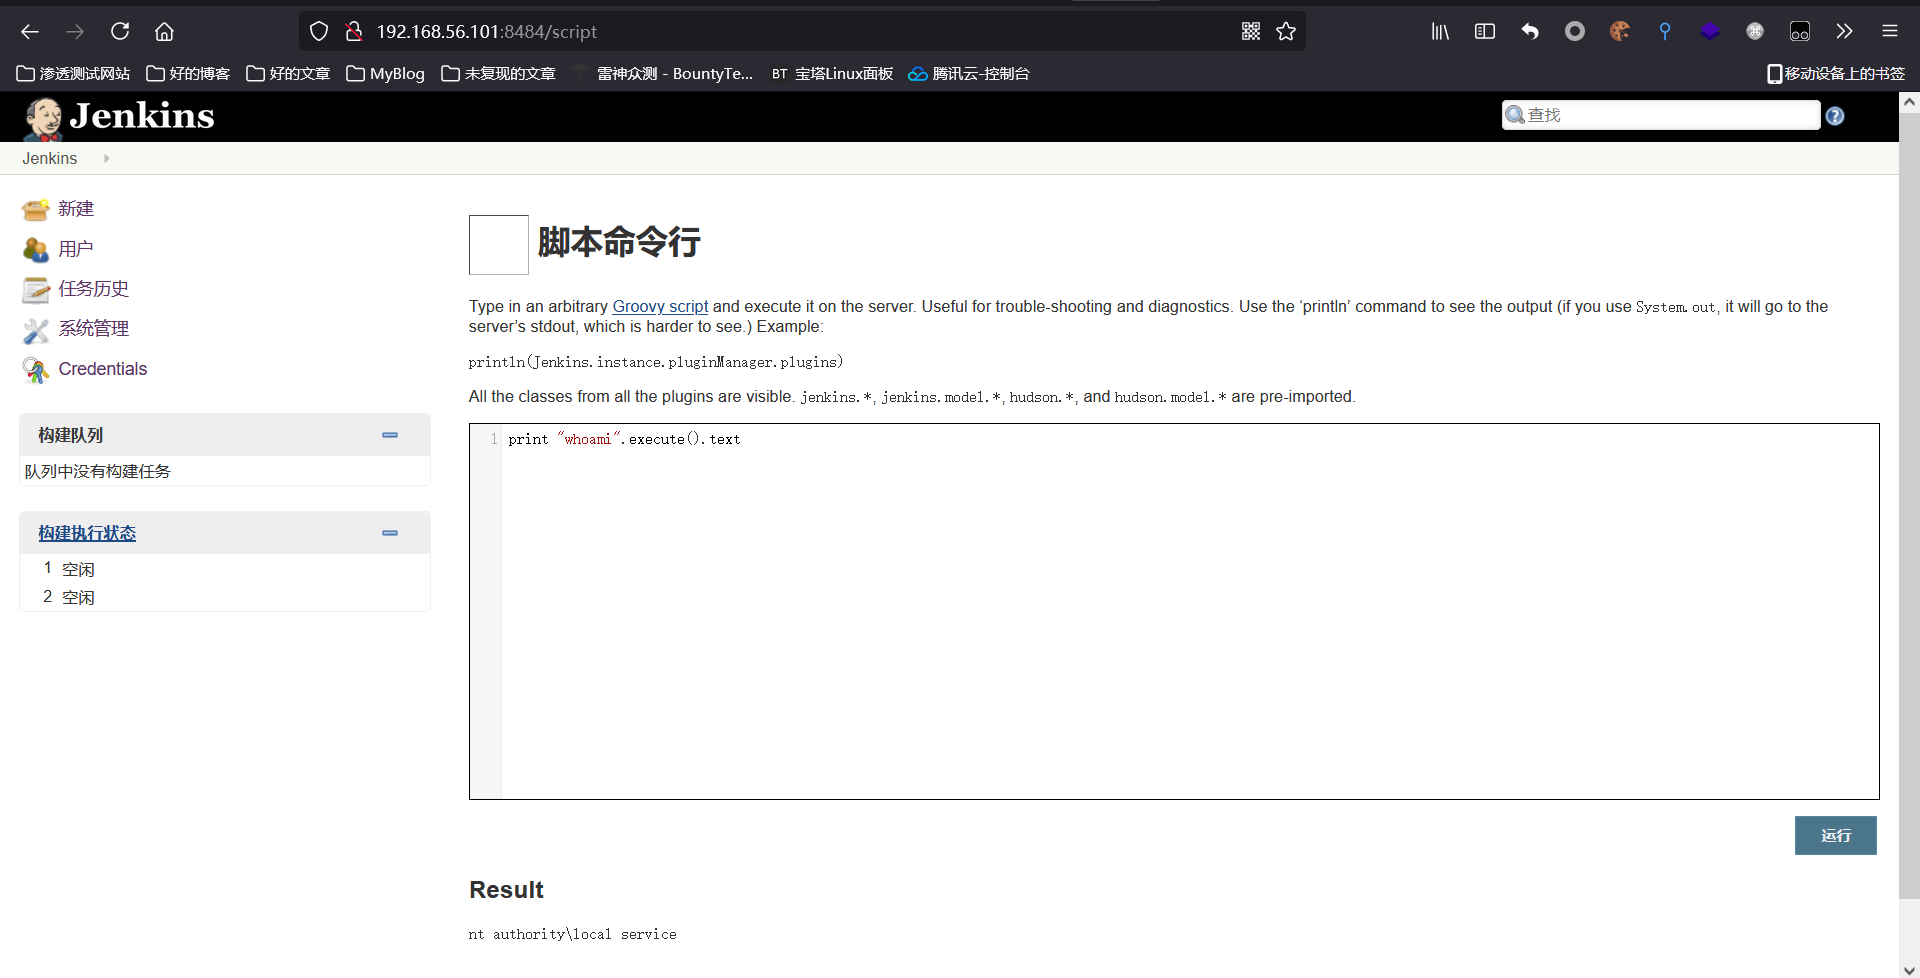This screenshot has width=1920, height=978.
Task: Click the 任务历史 build history icon
Action: [x=36, y=289]
